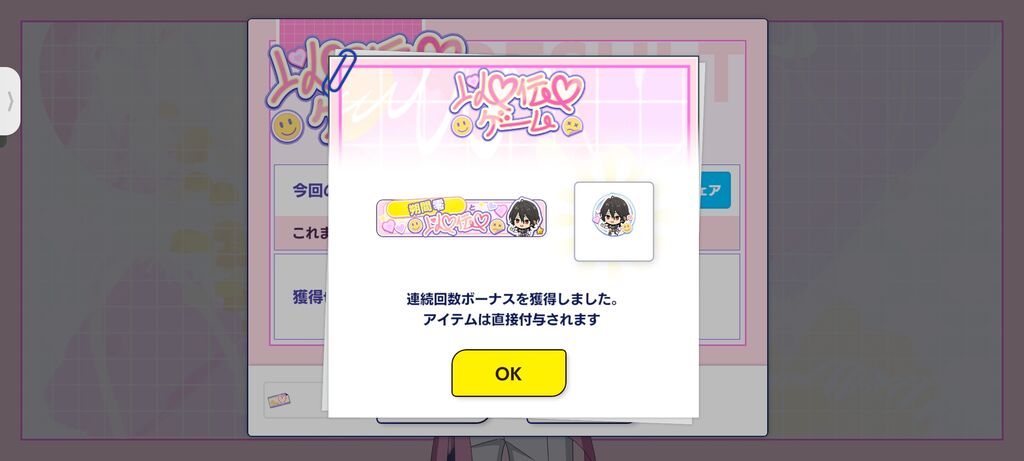Image resolution: width=1024 pixels, height=461 pixels.
Task: Click the yellow 期間 label on the title banner
Action: click(x=426, y=208)
